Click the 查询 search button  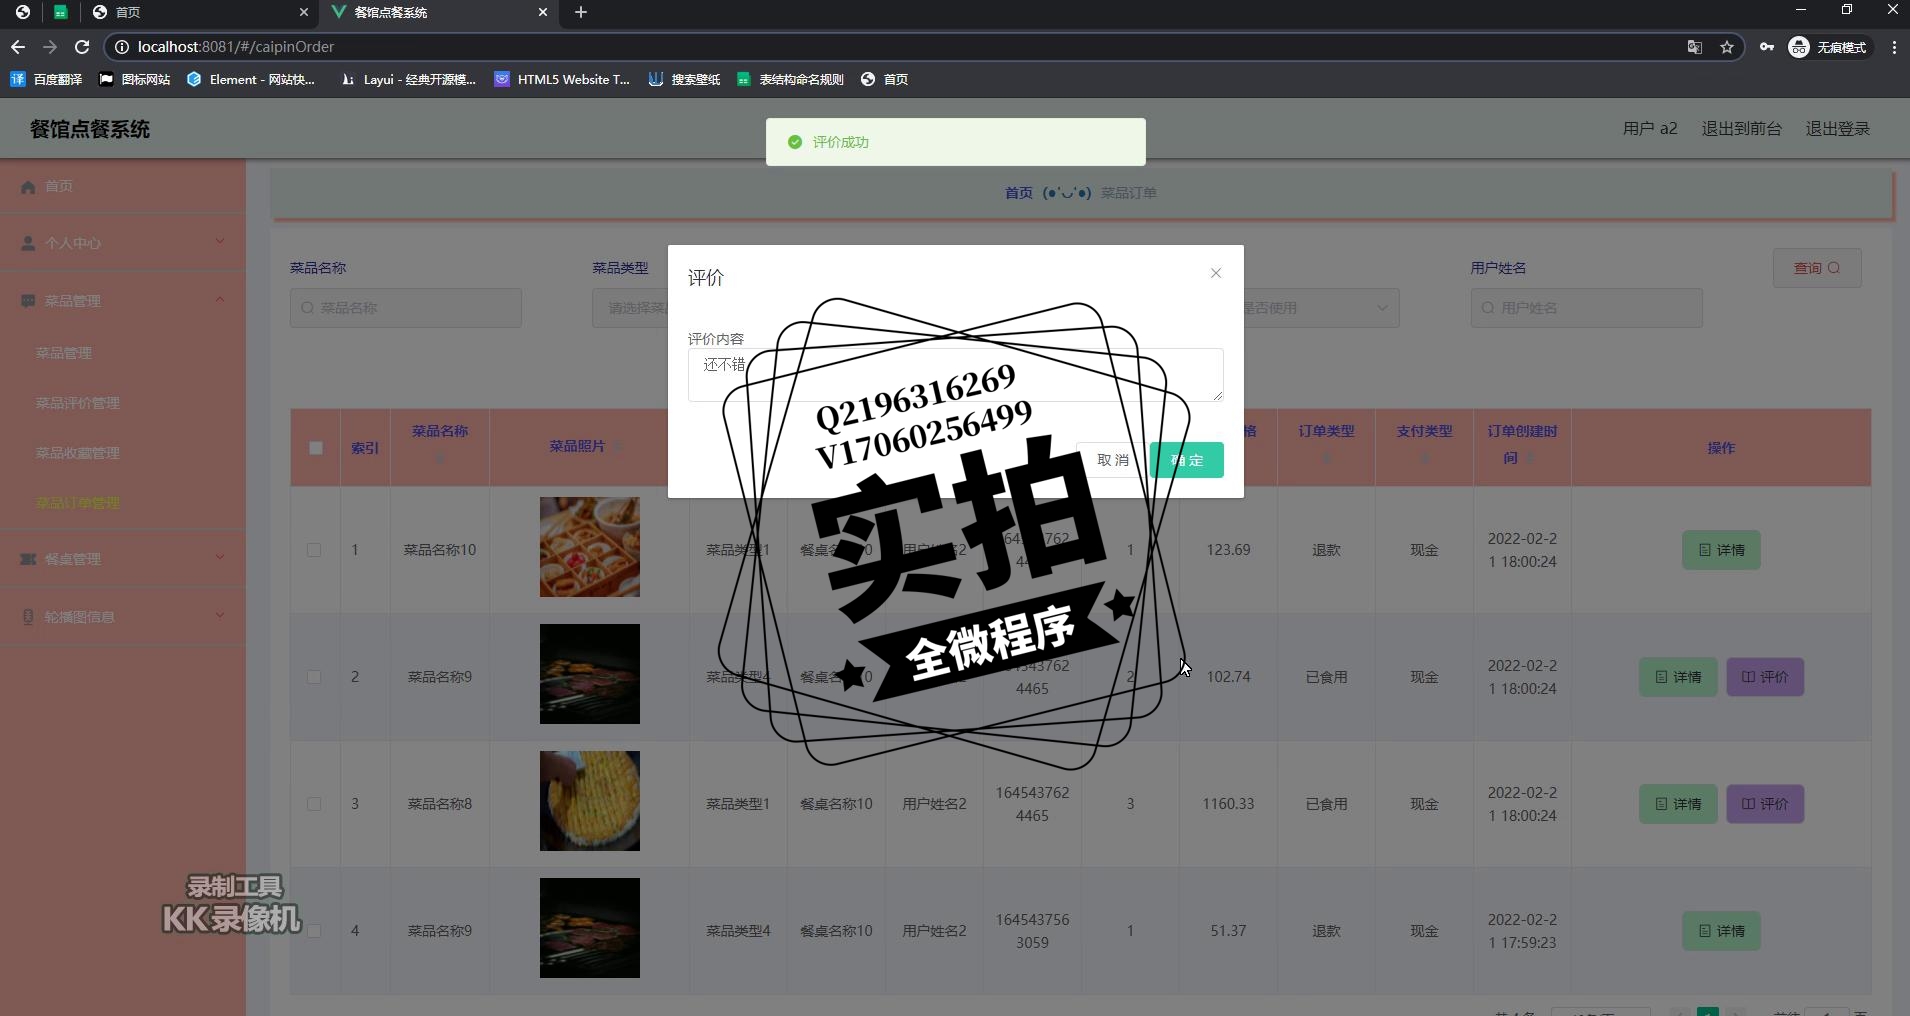click(x=1817, y=268)
